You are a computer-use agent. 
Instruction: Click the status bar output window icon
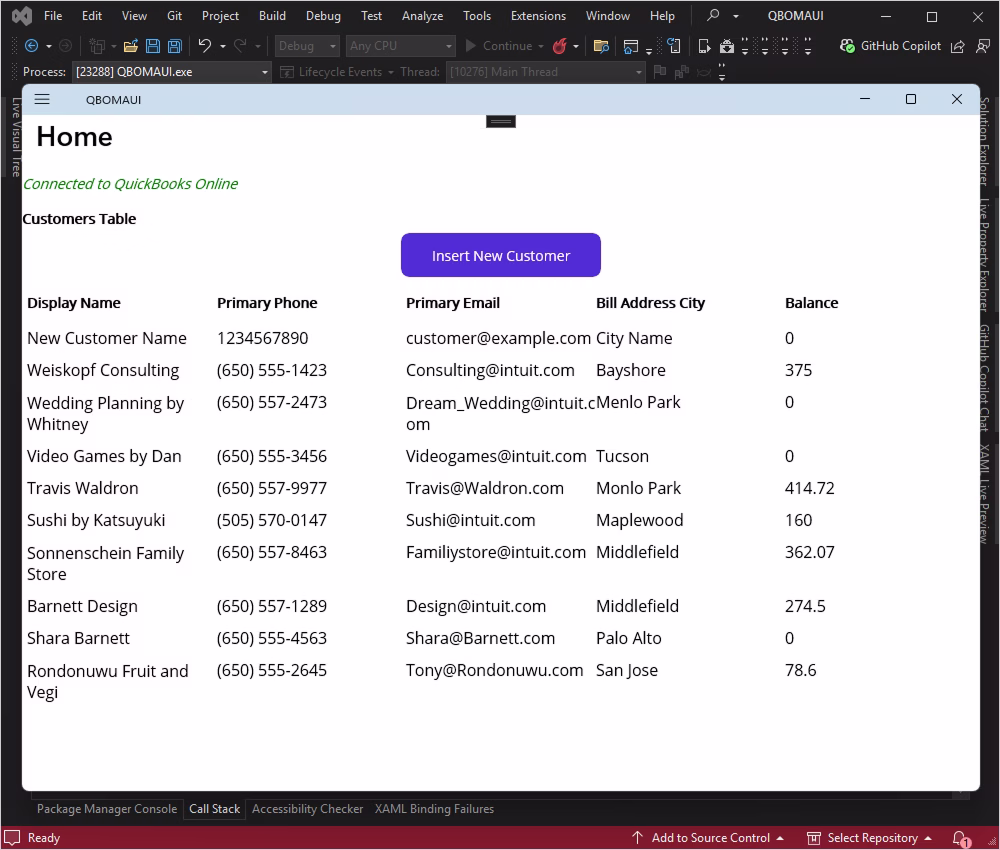[12, 838]
